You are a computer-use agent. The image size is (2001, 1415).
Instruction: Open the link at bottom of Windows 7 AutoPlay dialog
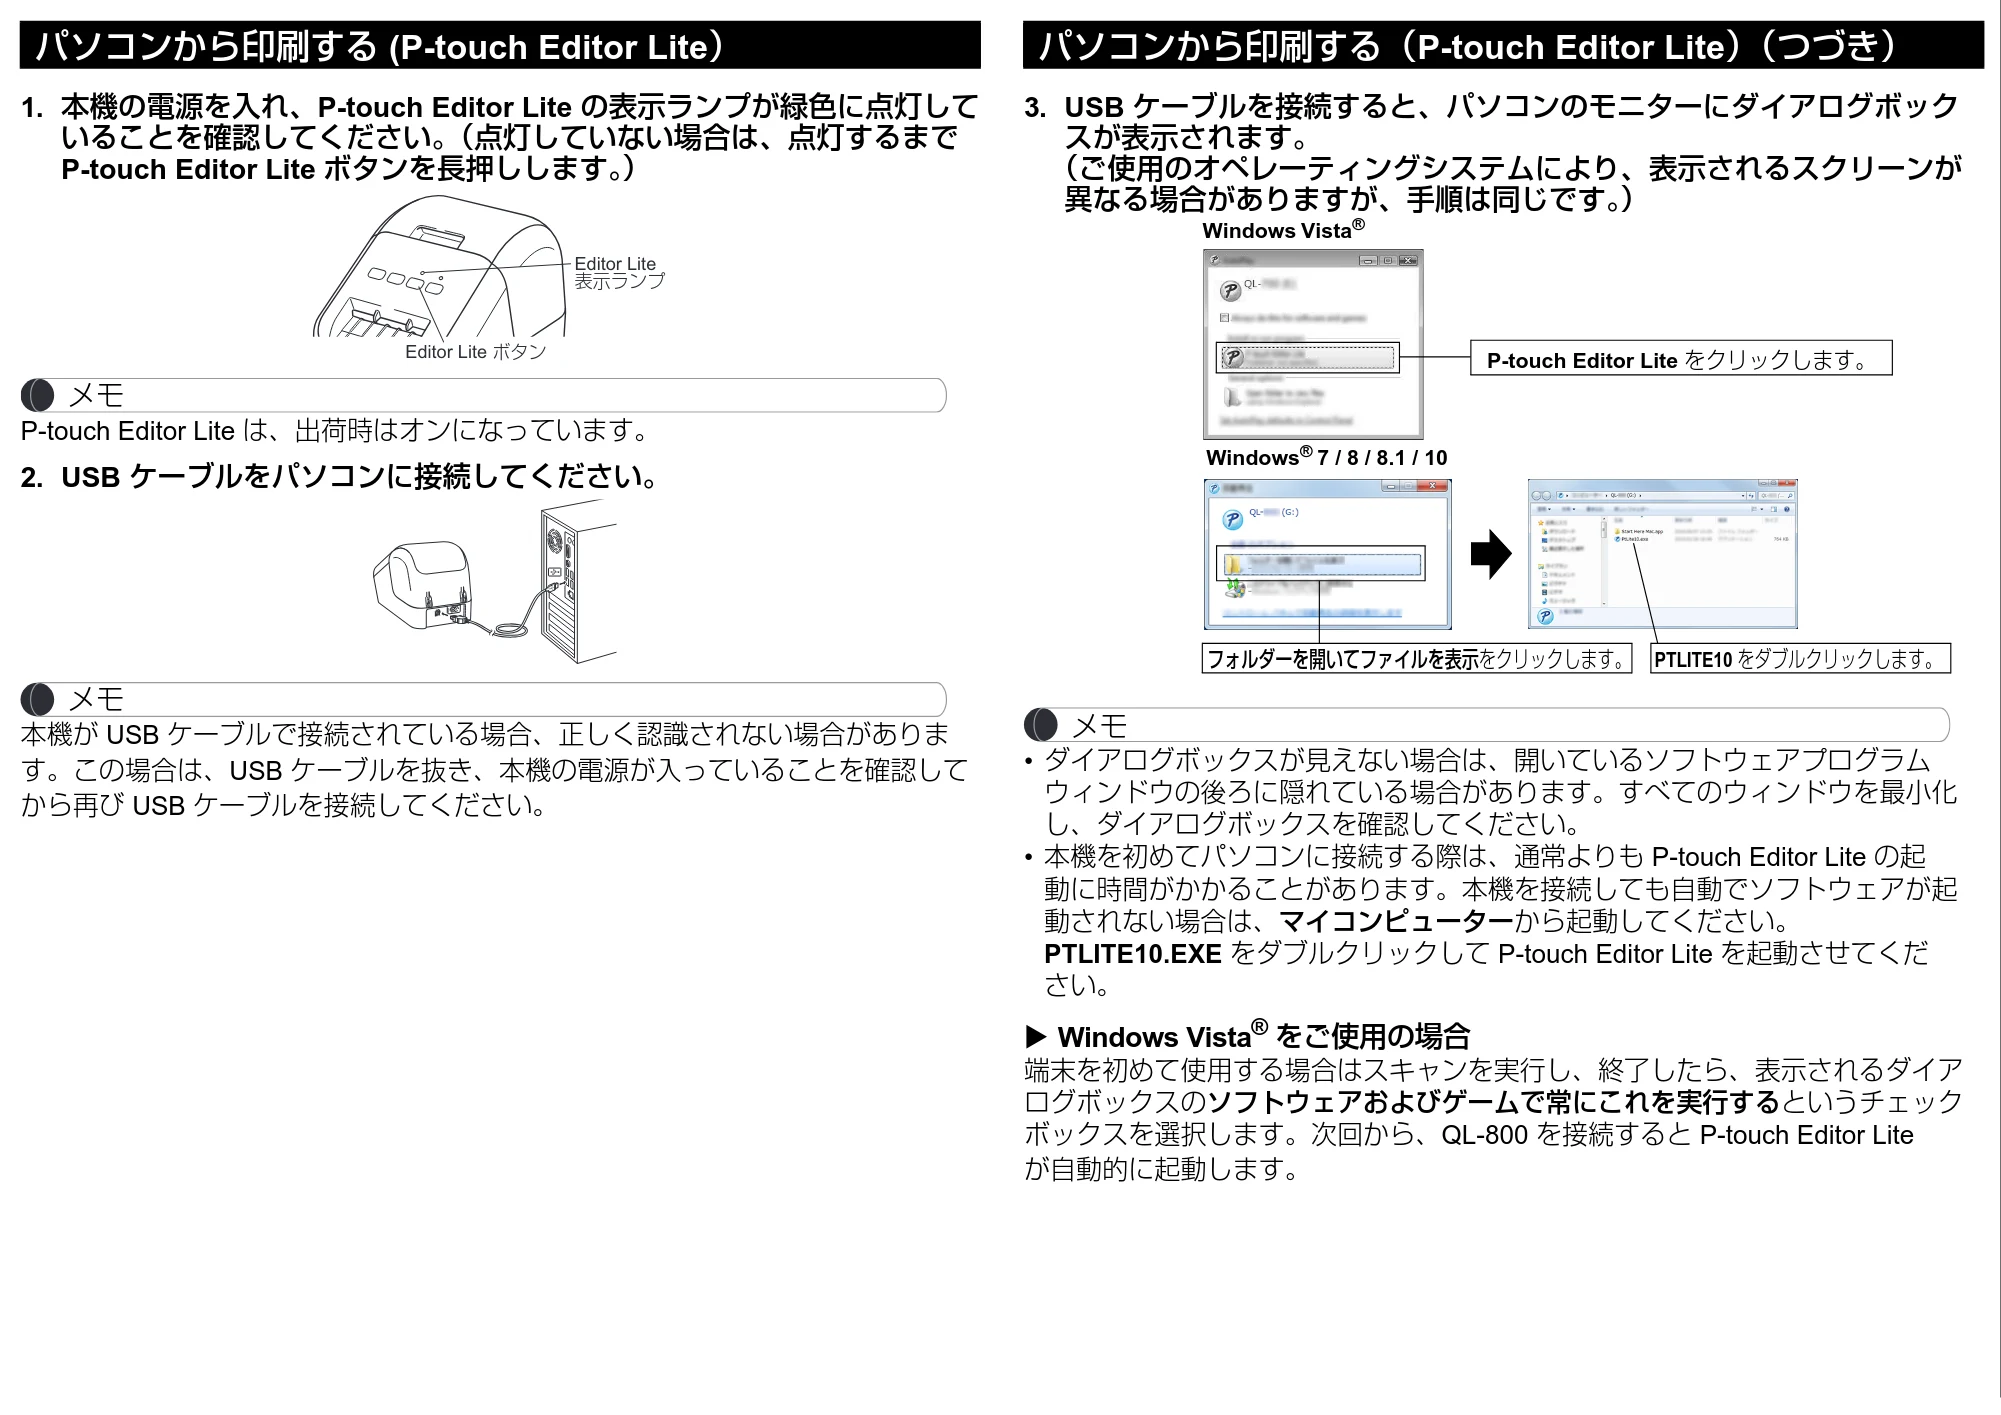click(x=1312, y=613)
